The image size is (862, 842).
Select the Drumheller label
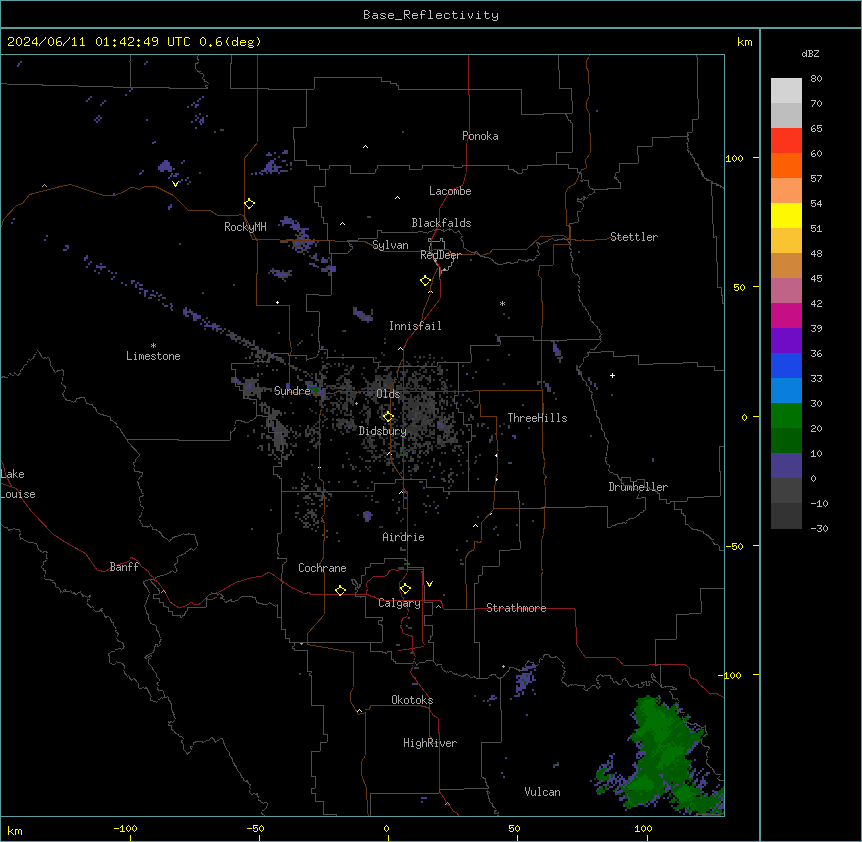pyautogui.click(x=638, y=487)
